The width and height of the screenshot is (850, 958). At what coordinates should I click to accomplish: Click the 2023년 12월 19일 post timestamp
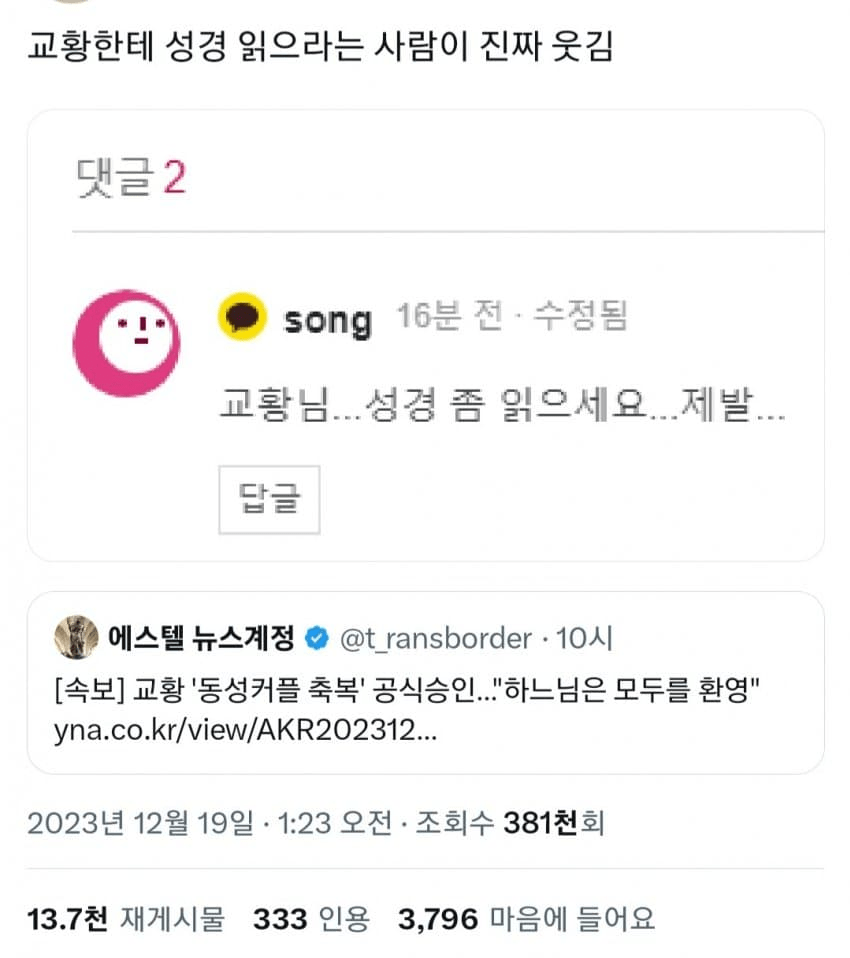[206, 823]
